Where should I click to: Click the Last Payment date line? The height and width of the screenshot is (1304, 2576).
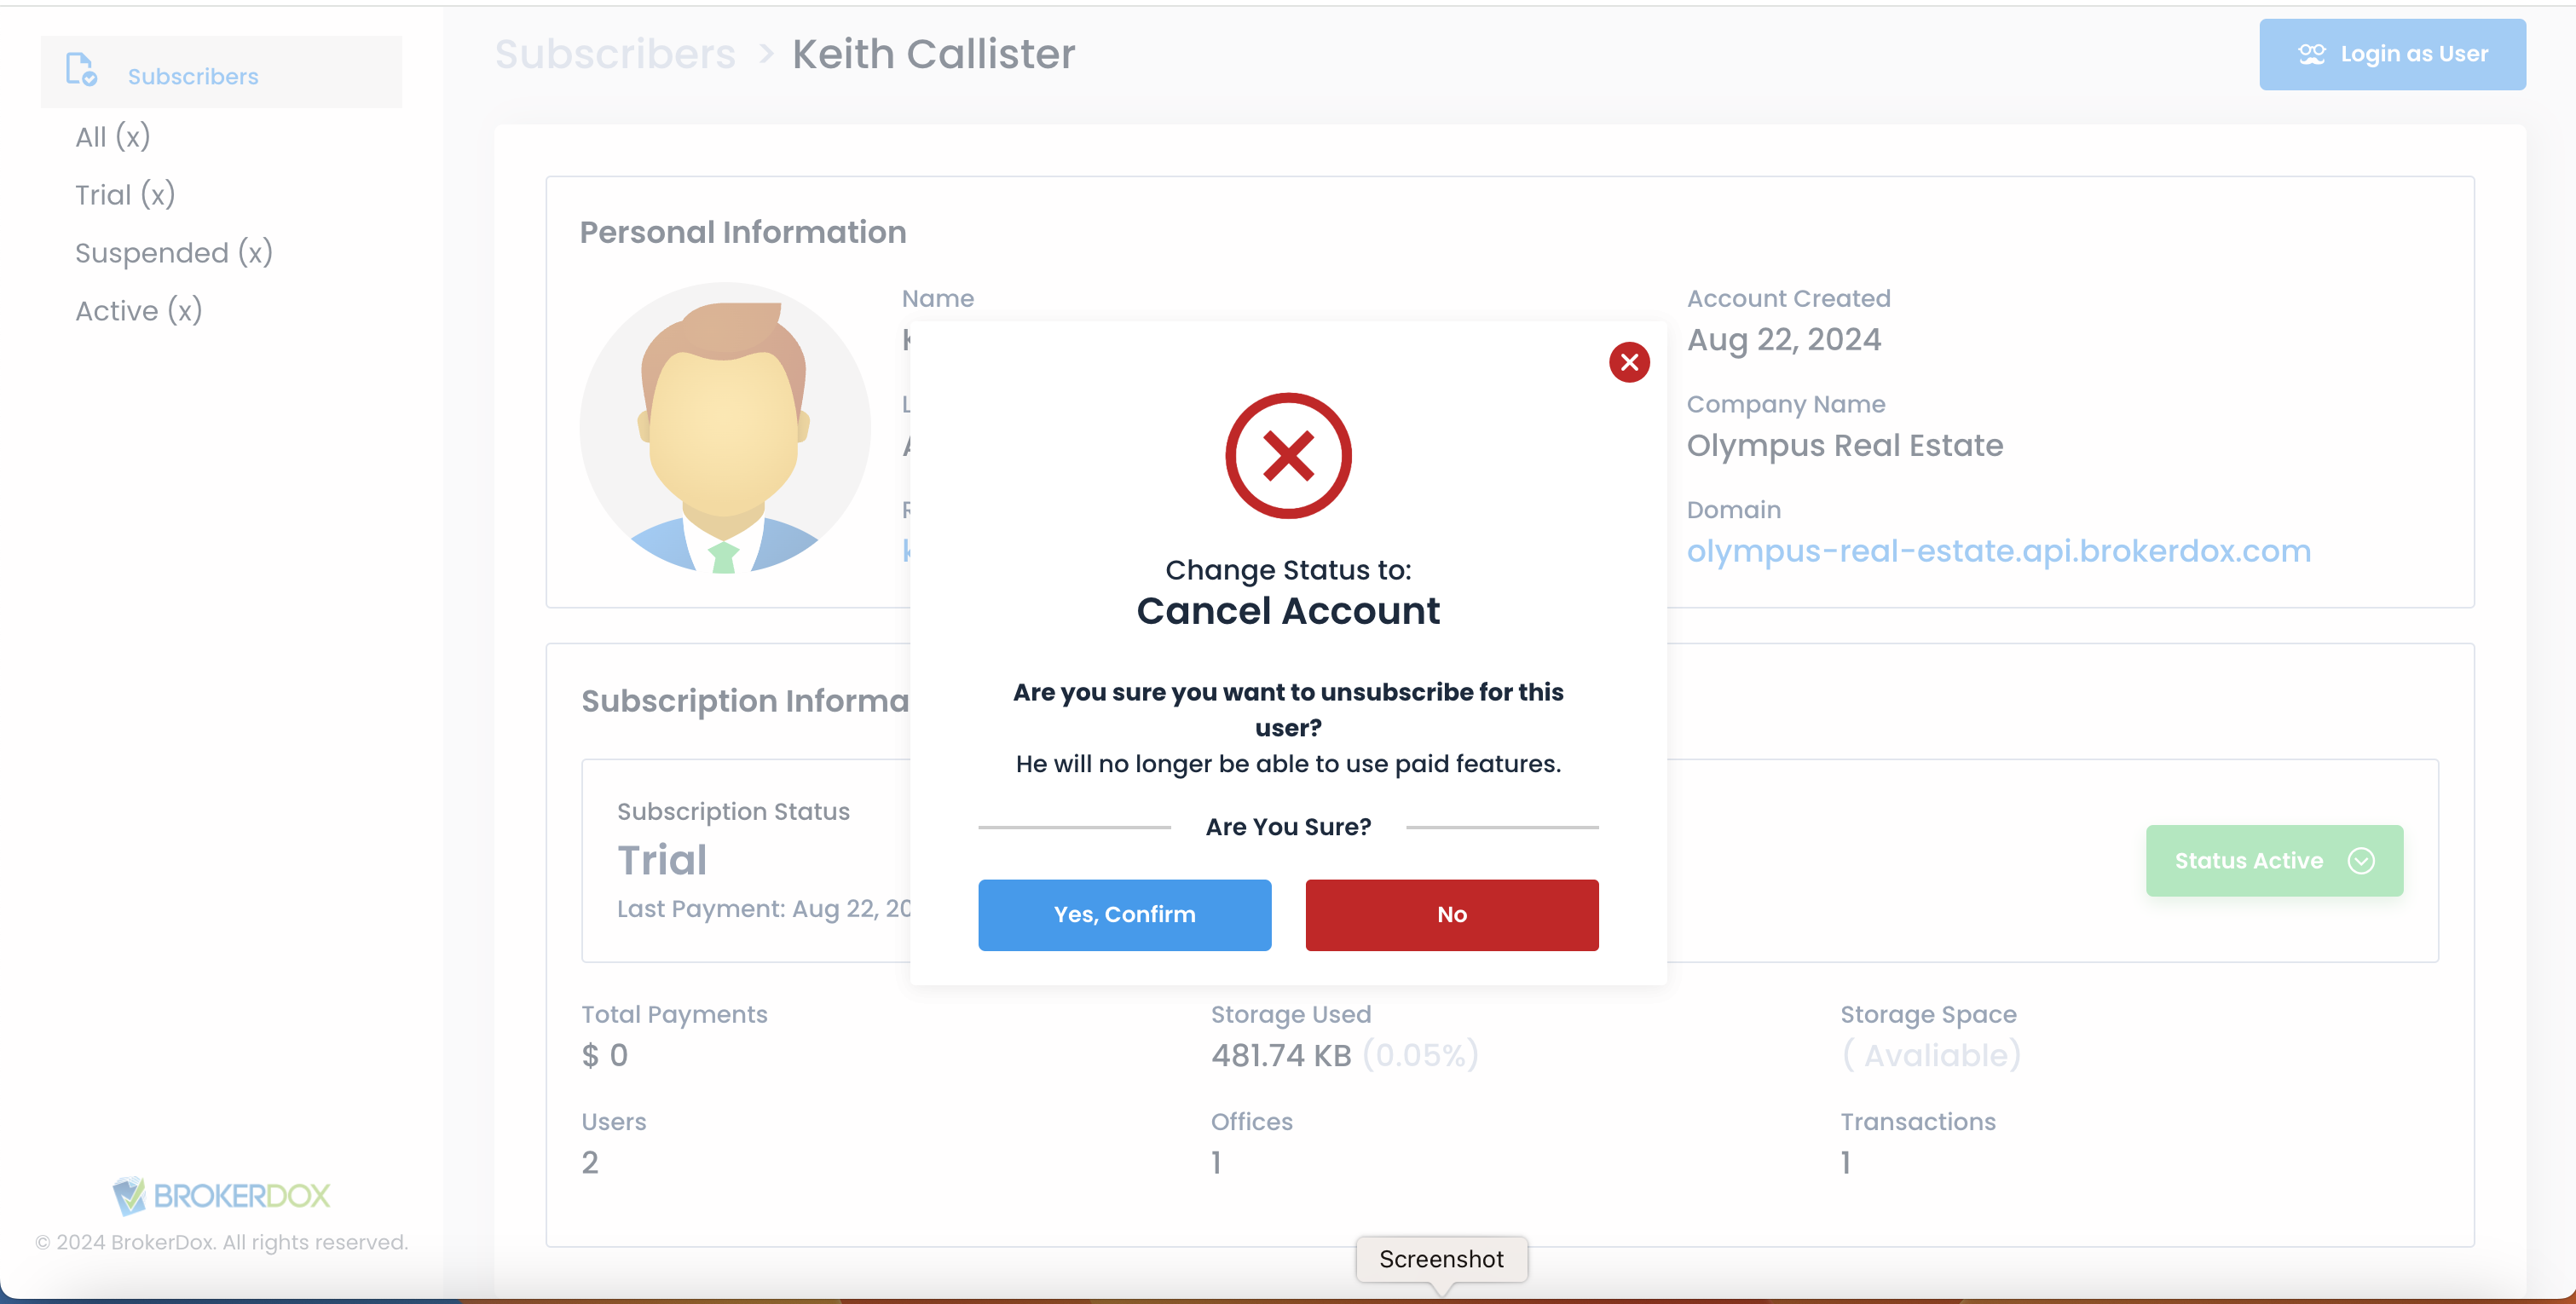pos(763,908)
